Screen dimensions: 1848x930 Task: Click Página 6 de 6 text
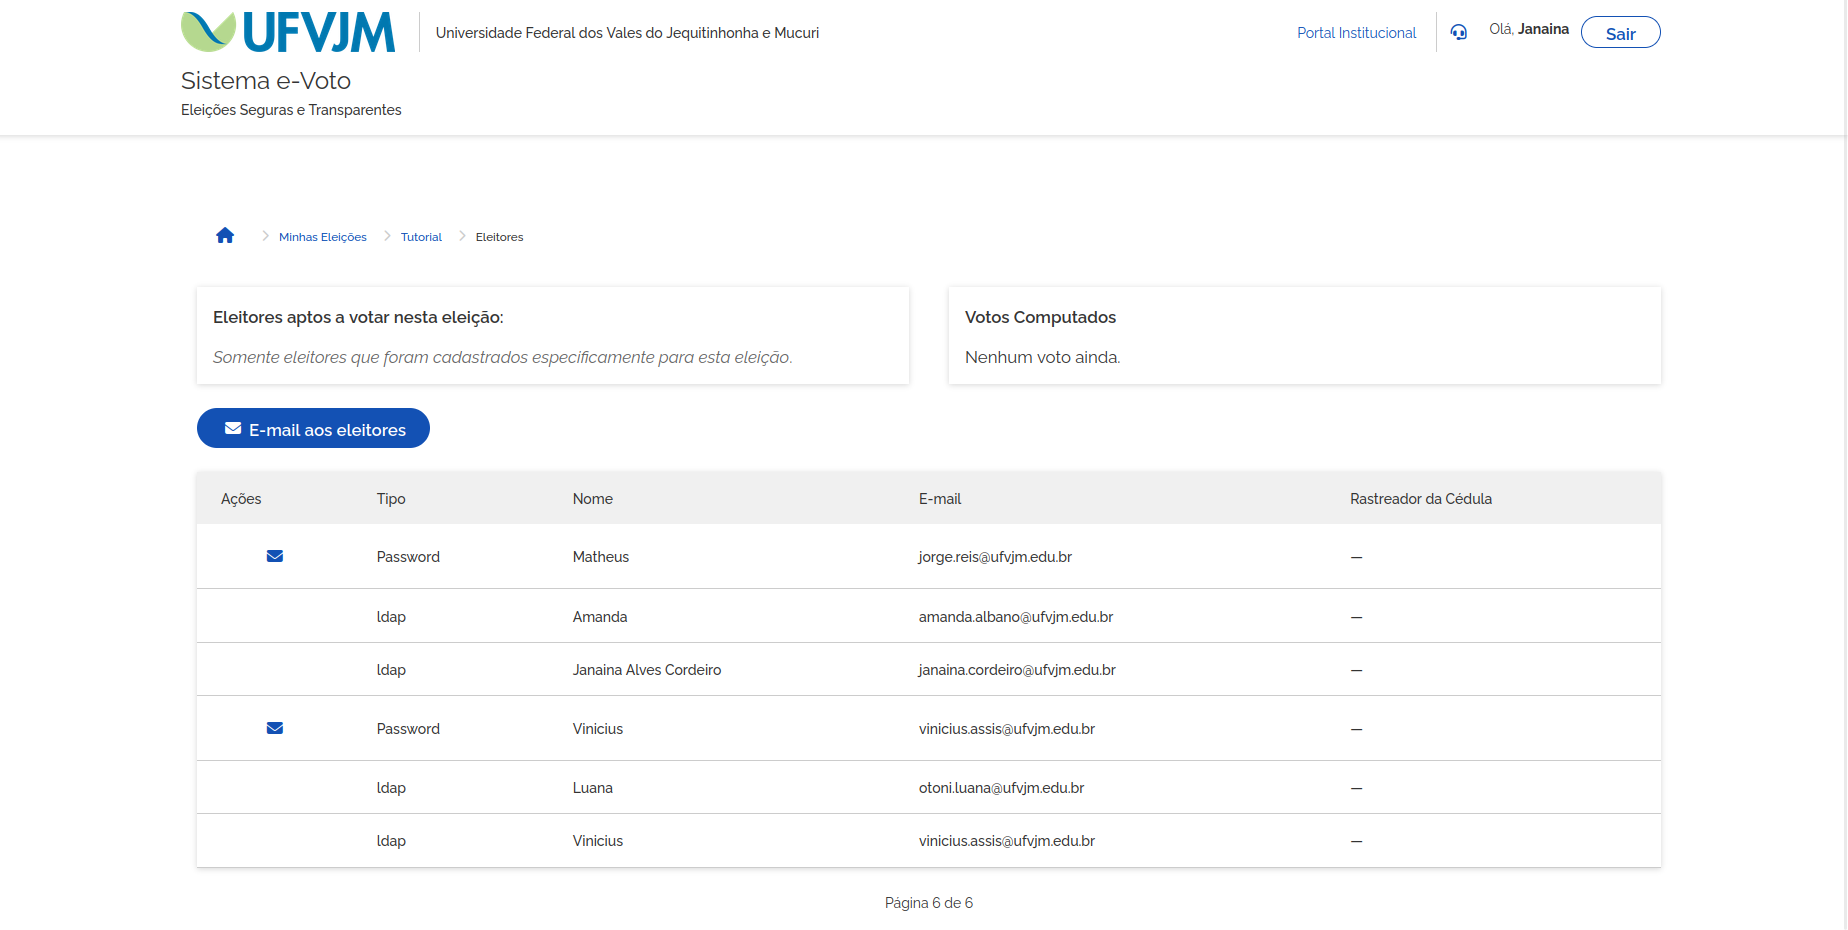(x=929, y=903)
